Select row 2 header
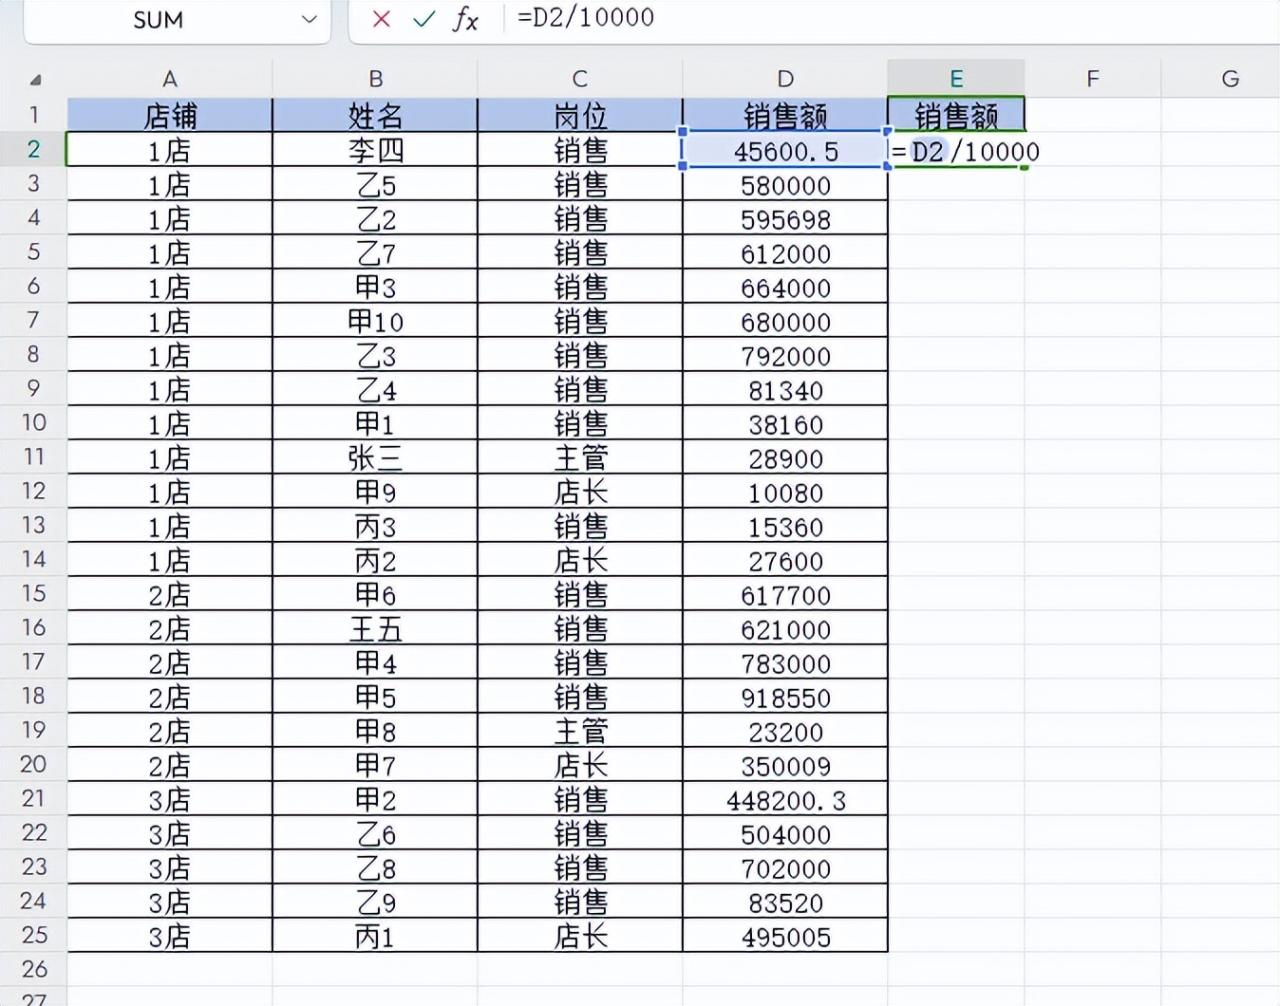The height and width of the screenshot is (1006, 1280). 33,149
